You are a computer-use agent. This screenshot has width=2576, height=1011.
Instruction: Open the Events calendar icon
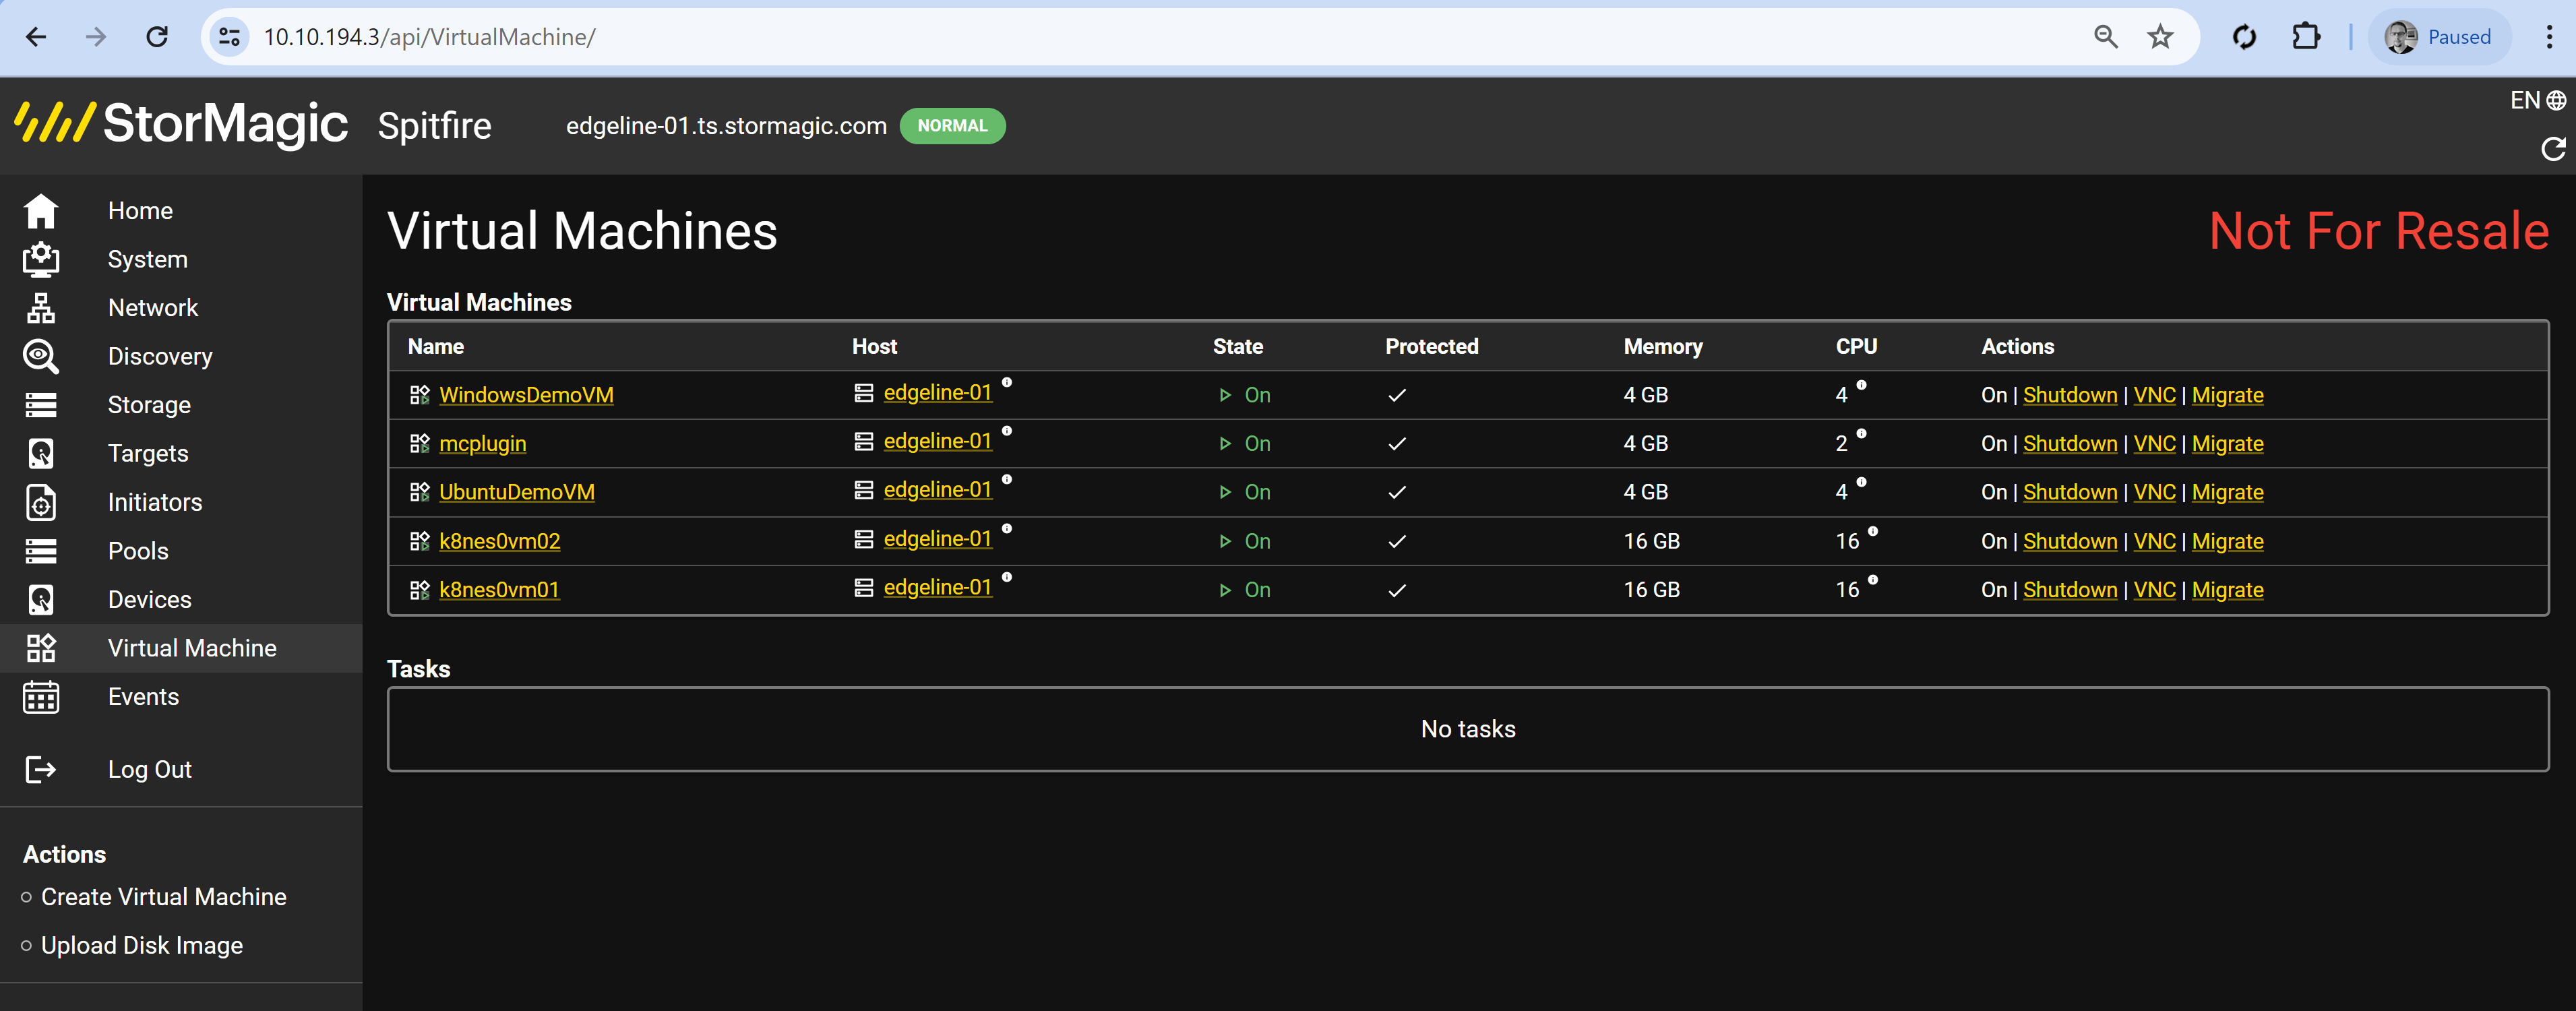coord(41,697)
